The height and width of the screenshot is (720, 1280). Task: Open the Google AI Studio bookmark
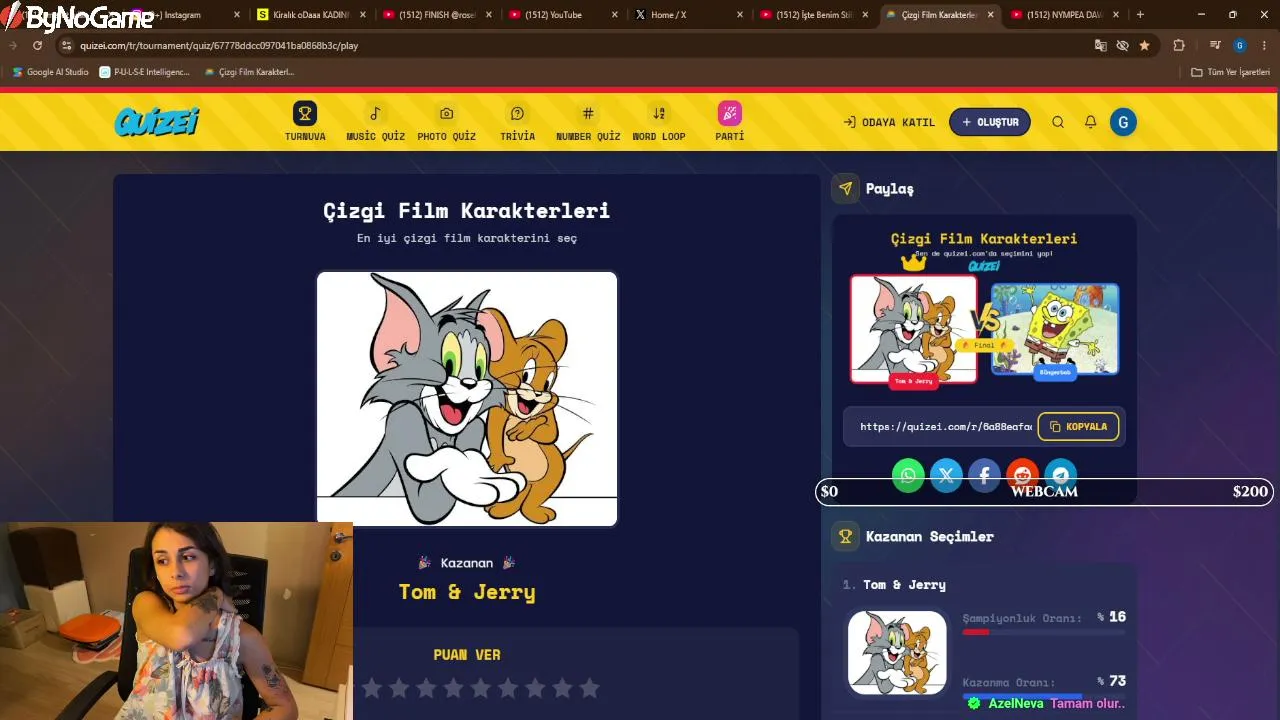[x=50, y=72]
